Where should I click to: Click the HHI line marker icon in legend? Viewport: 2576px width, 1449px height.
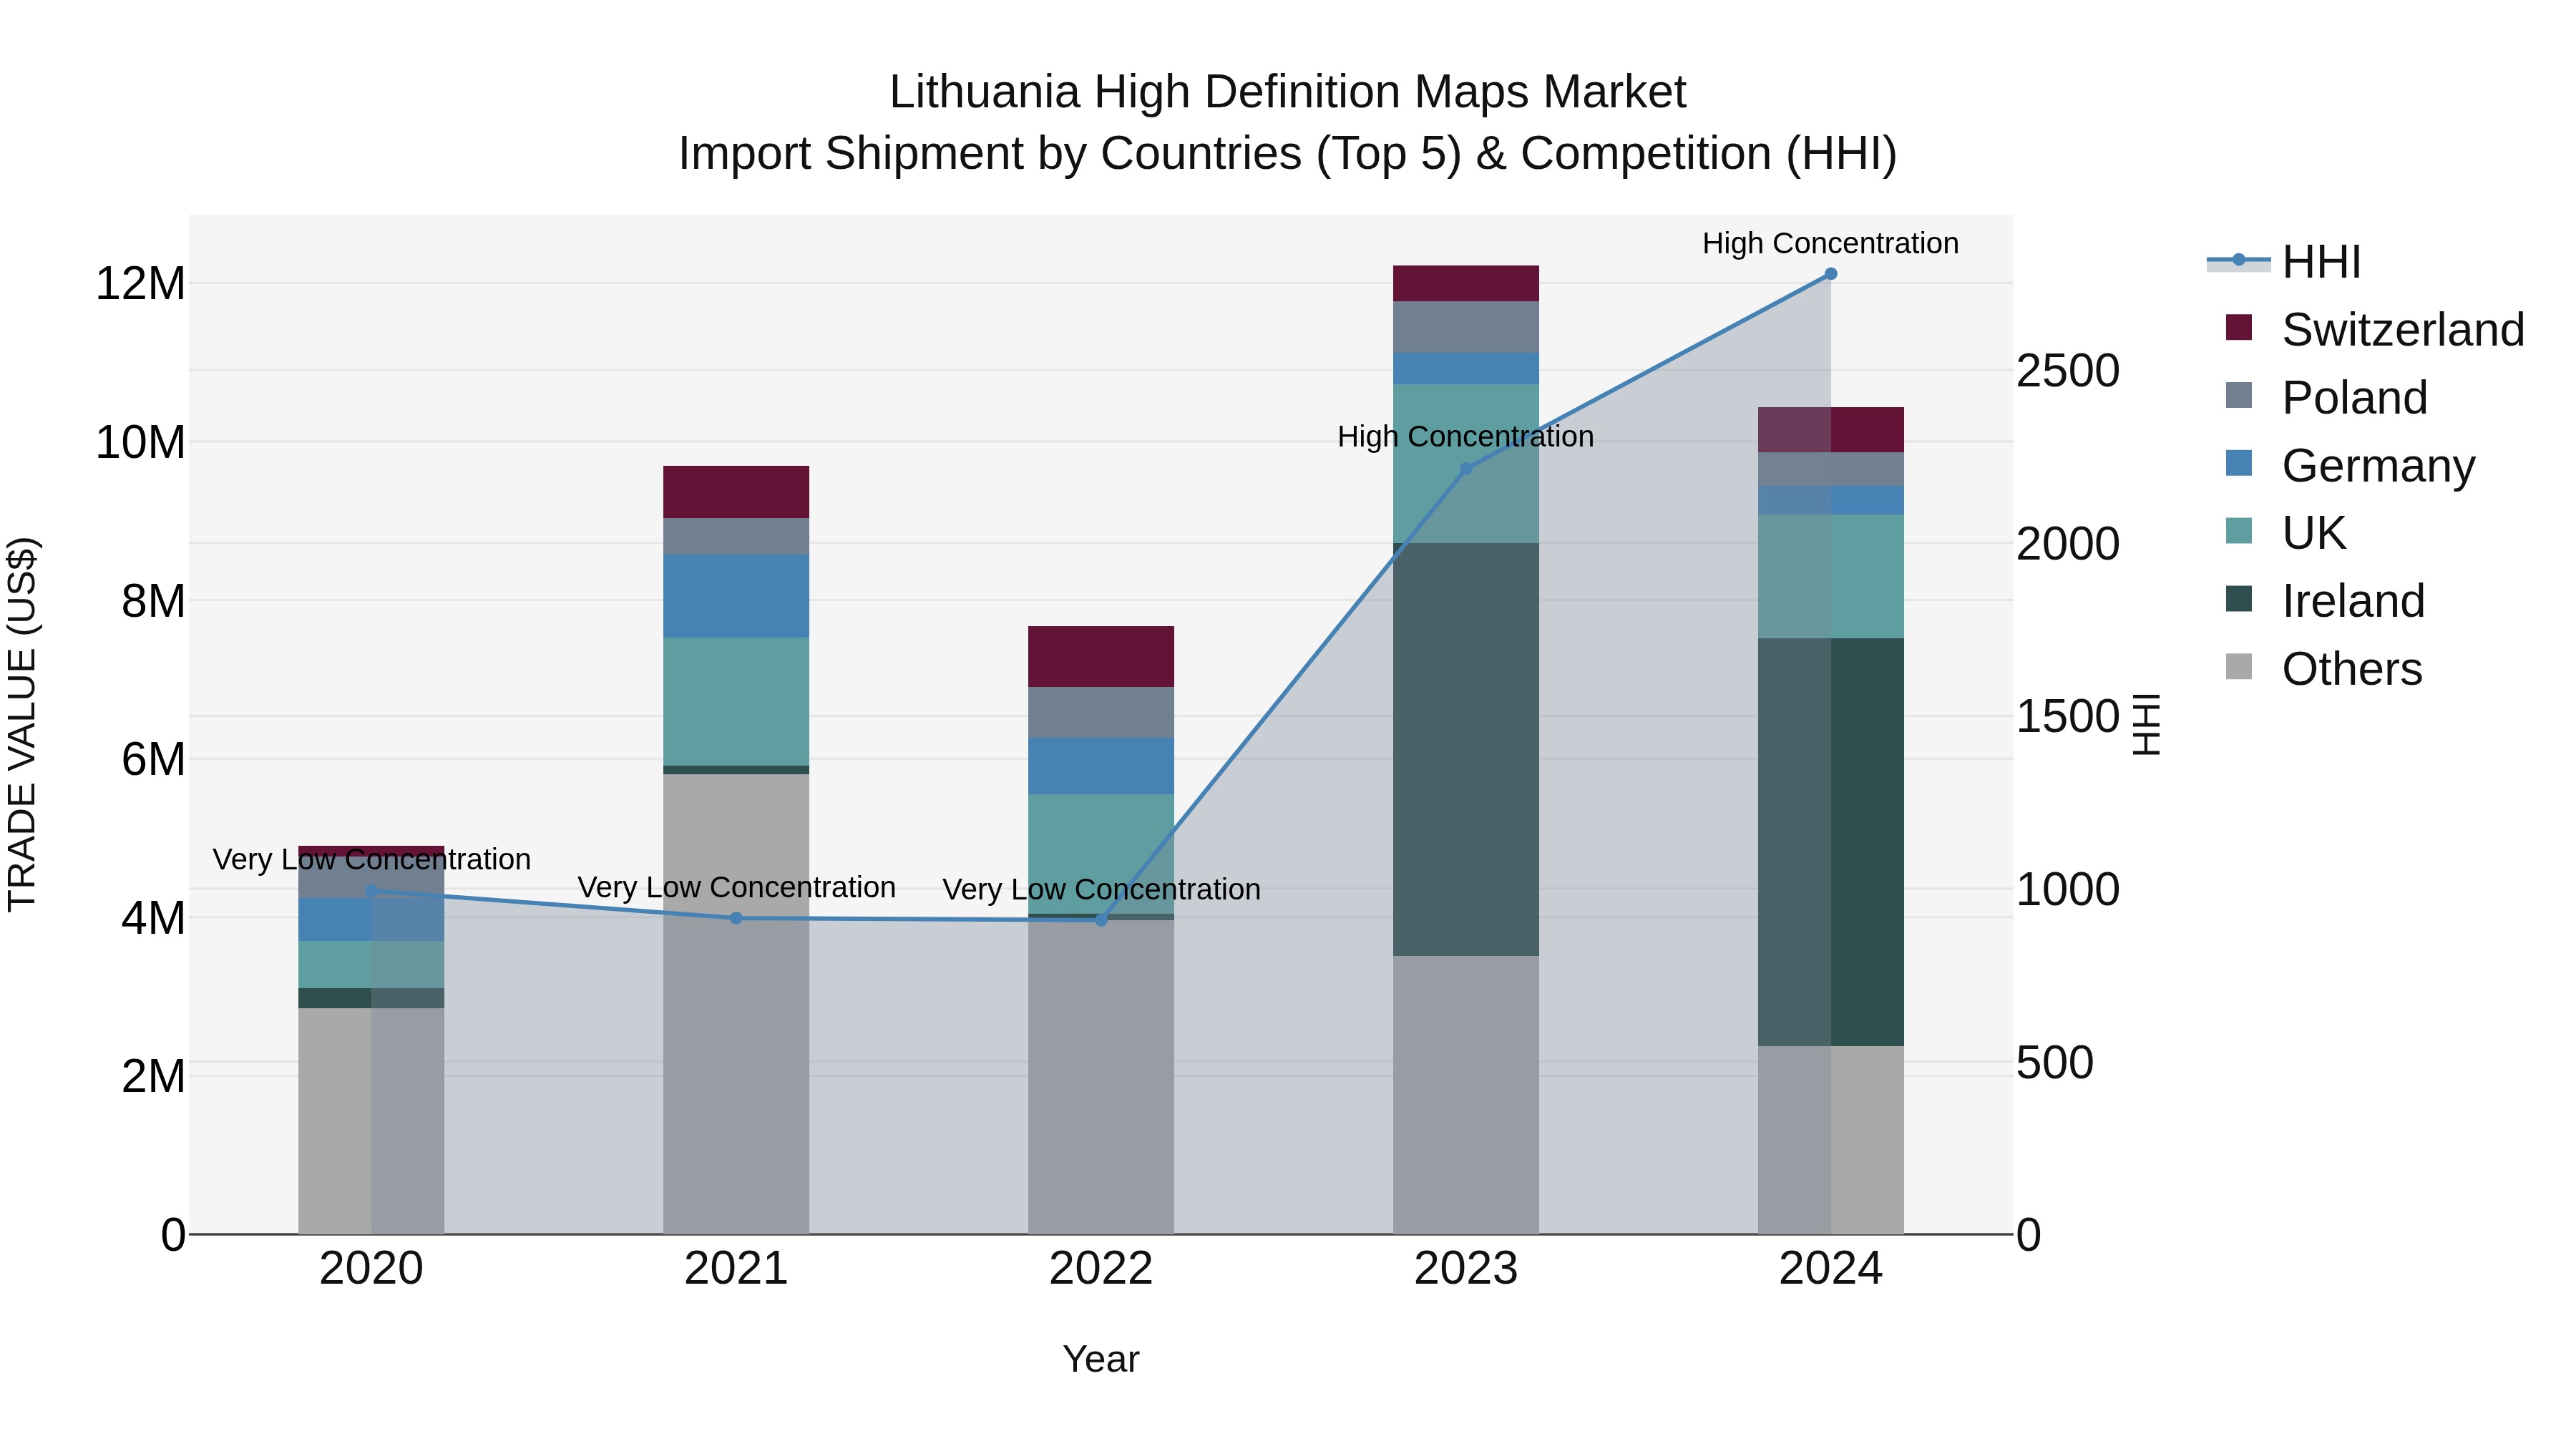tap(2239, 260)
